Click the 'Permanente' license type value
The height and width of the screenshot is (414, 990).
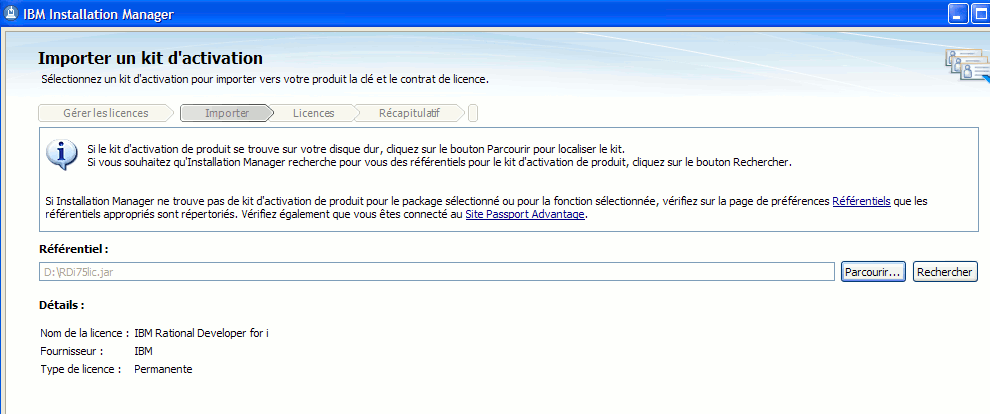pyautogui.click(x=163, y=369)
